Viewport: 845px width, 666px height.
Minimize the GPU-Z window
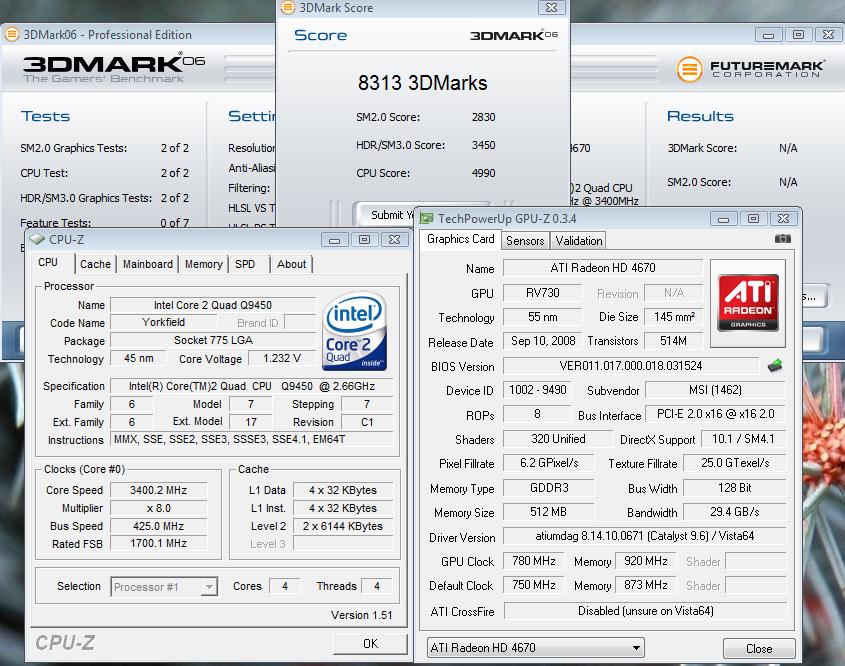point(724,219)
